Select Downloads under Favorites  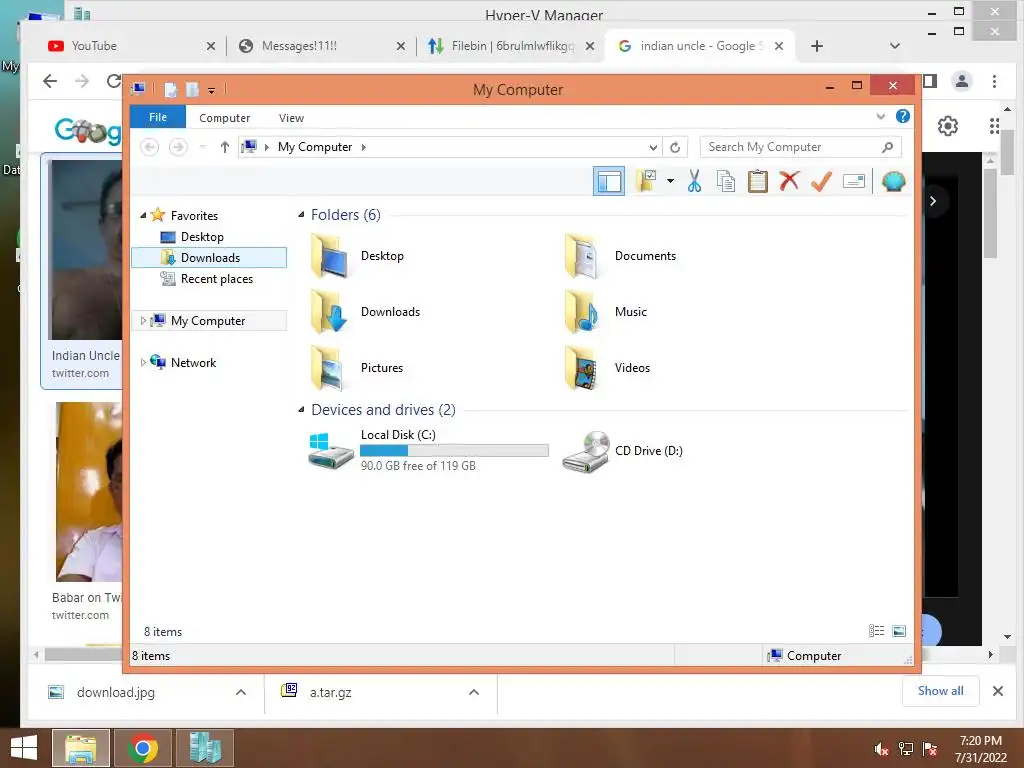tap(209, 257)
